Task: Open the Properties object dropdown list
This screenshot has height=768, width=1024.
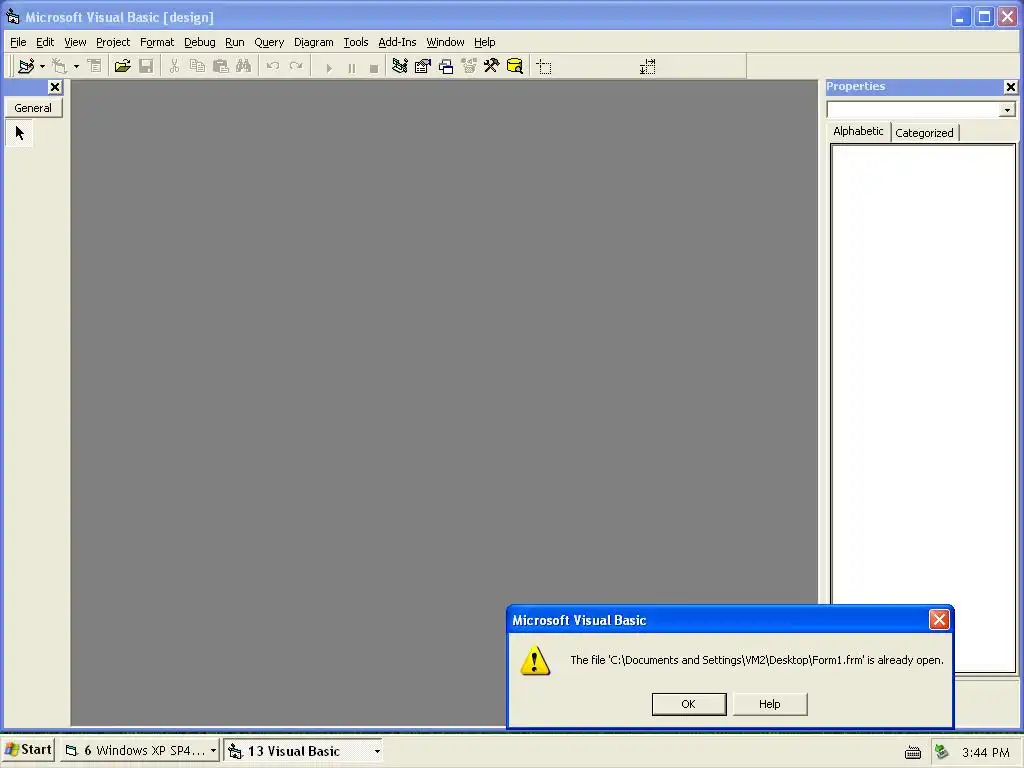Action: 1007,110
